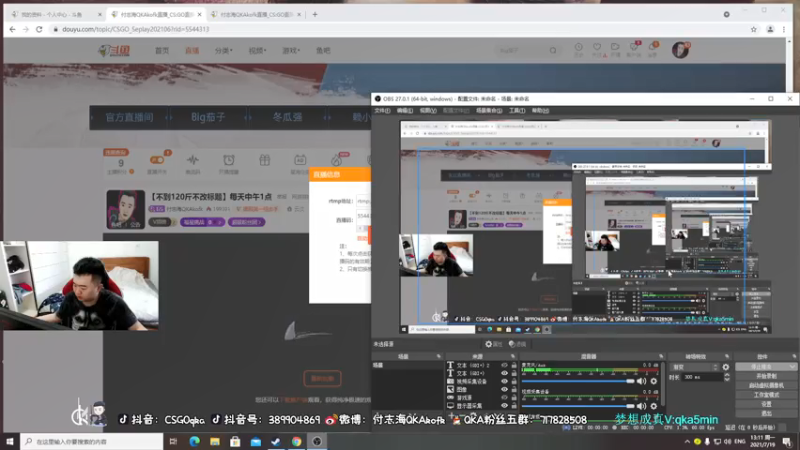Toggle the 直播开关 switch on Douyu page
Image resolution: width=800 pixels, height=450 pixels.
click(x=157, y=160)
